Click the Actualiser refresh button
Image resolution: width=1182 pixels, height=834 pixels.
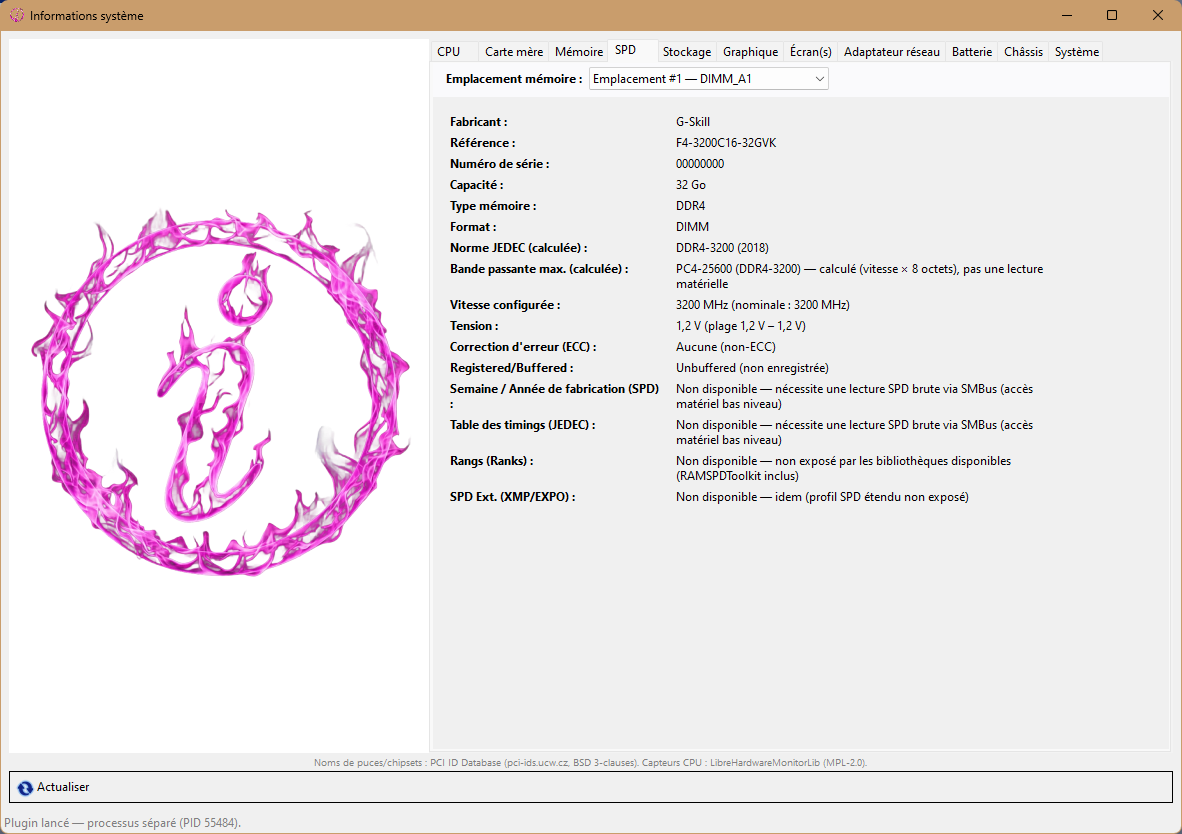pos(591,786)
